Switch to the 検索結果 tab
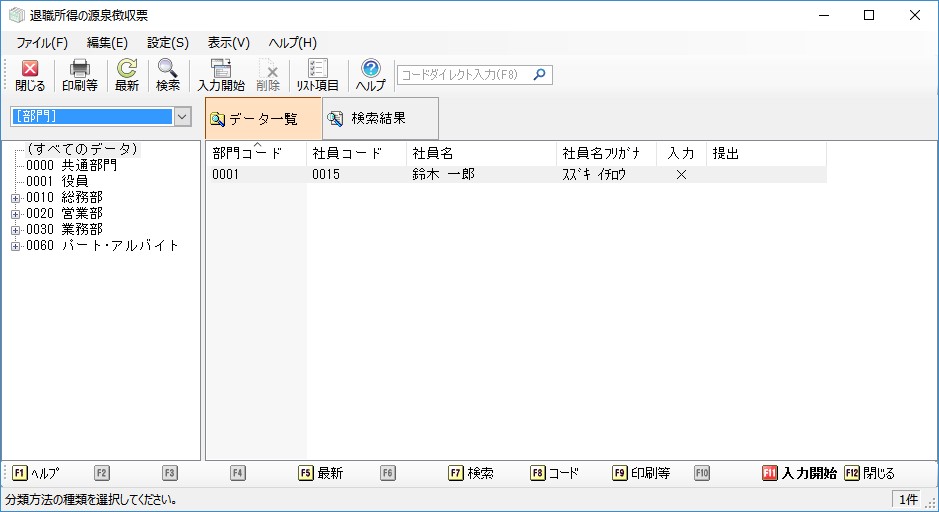 [379, 118]
